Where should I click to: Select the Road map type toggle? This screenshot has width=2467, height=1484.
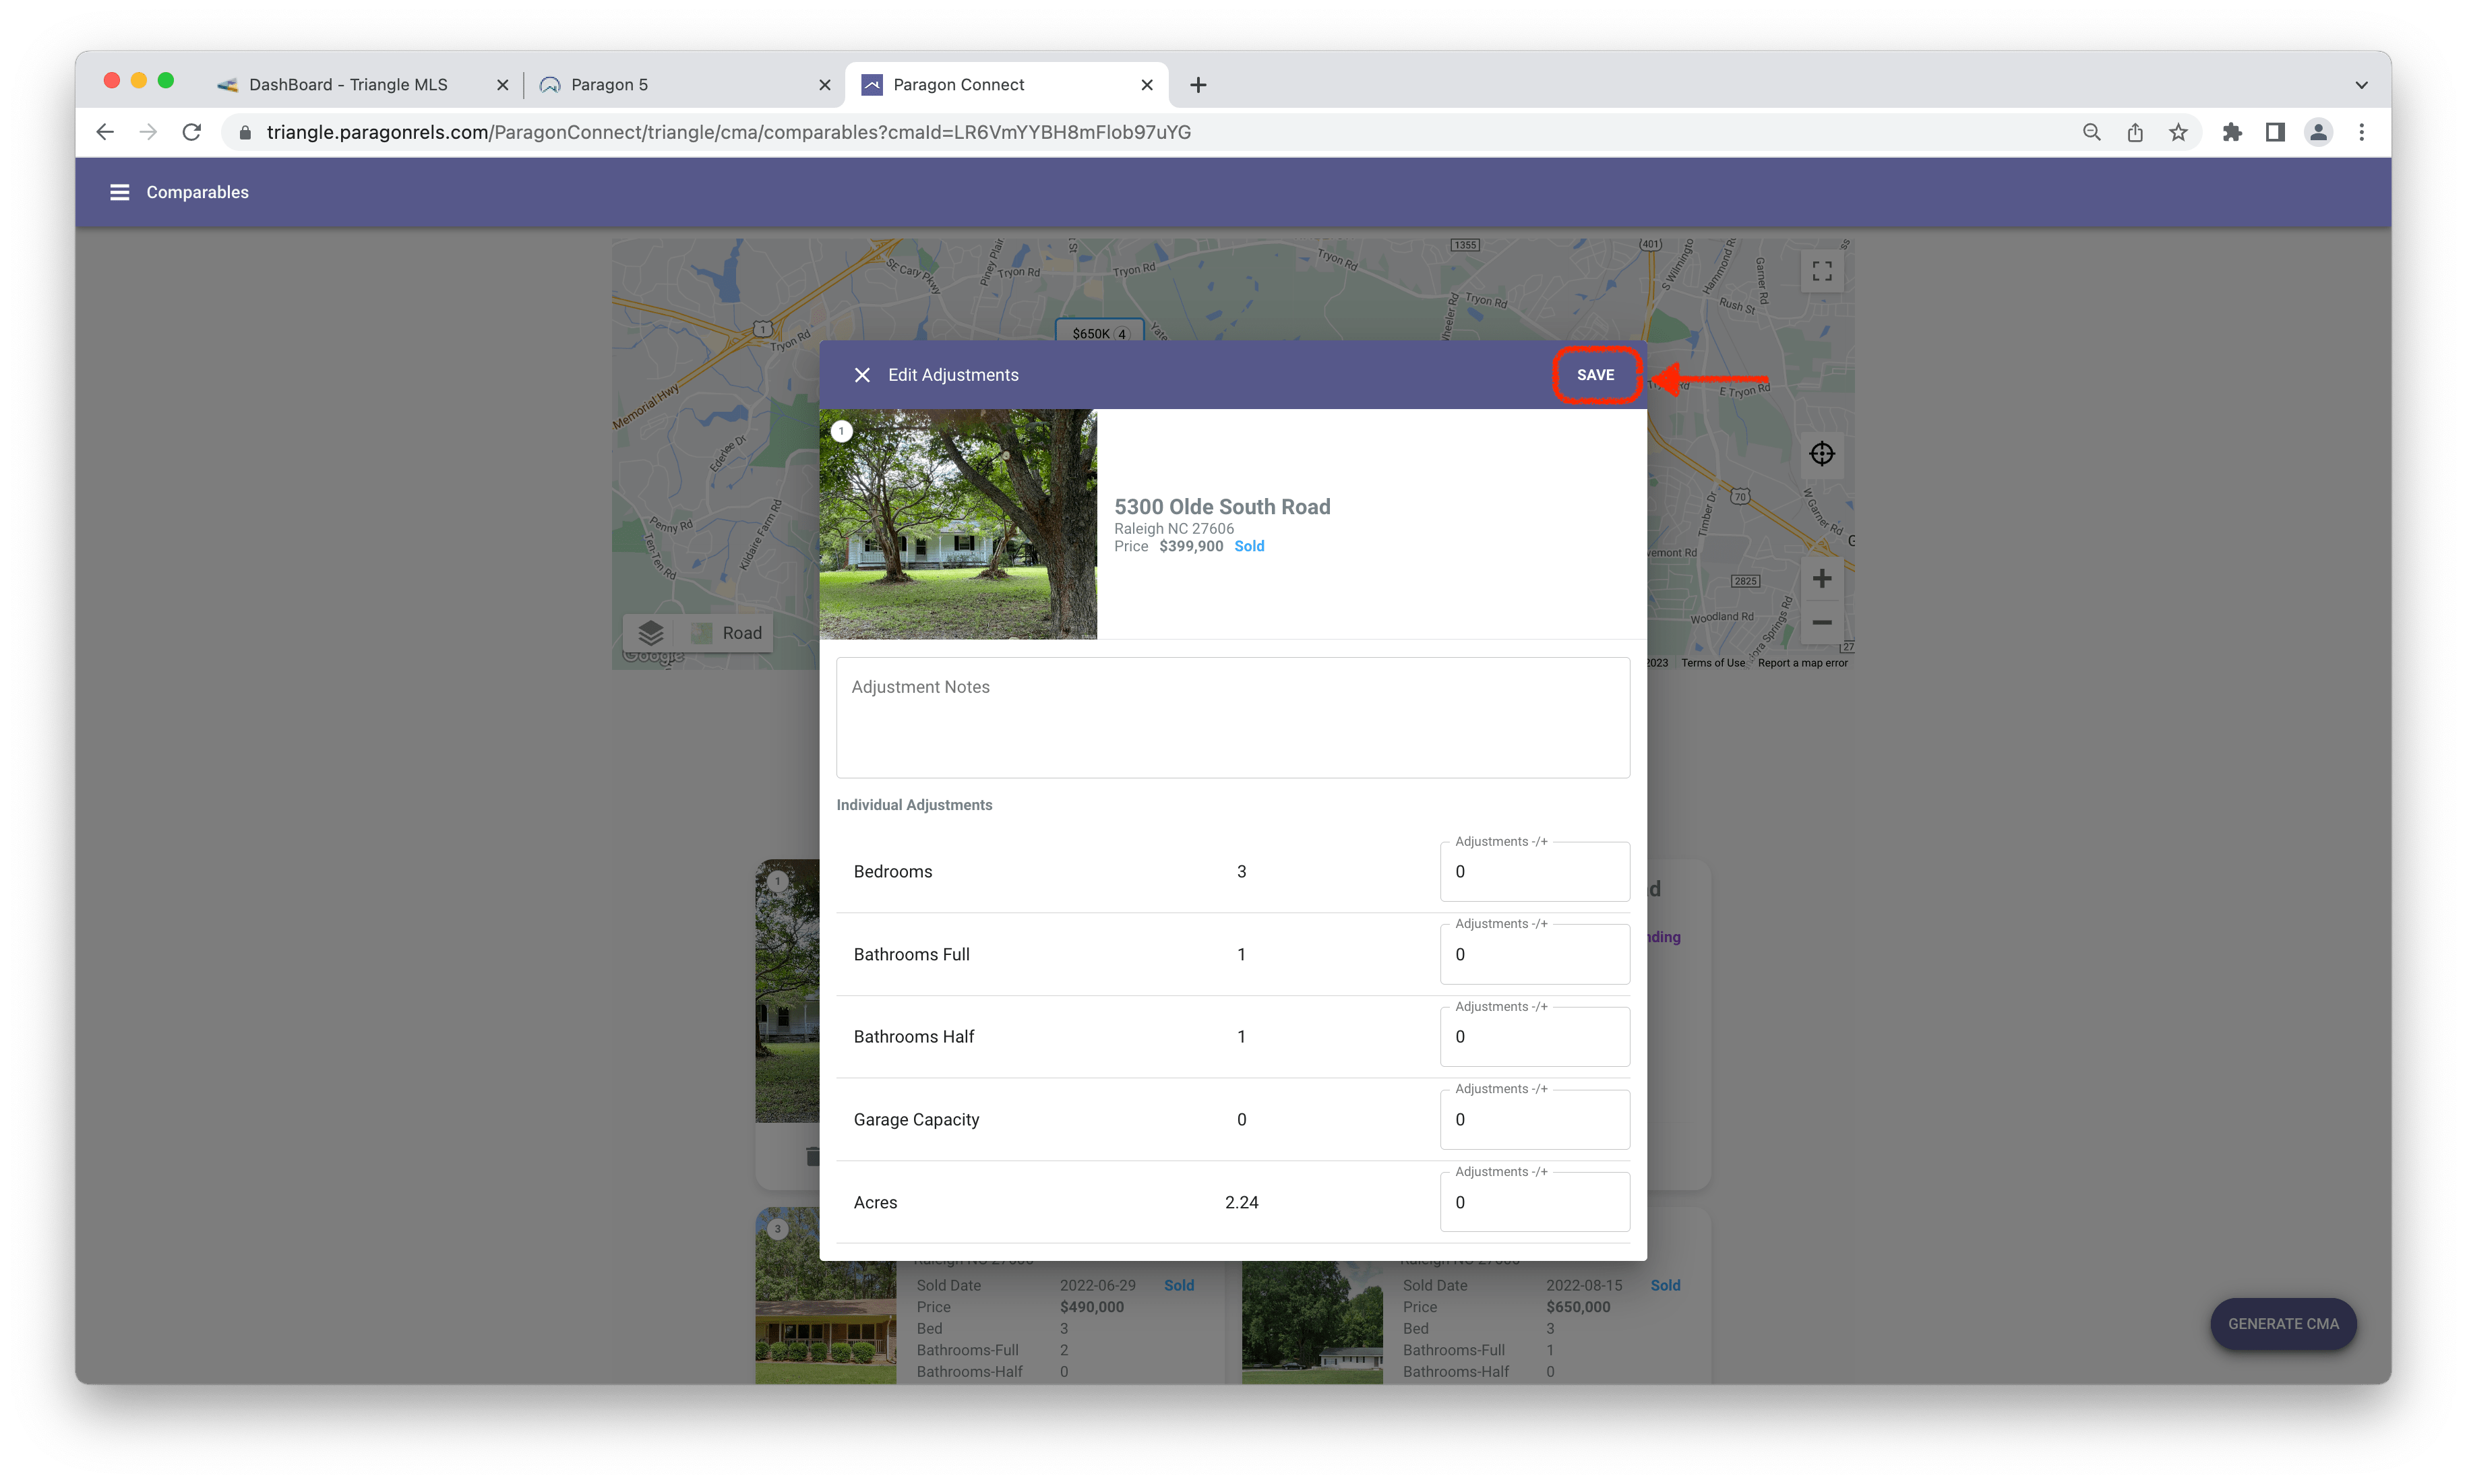pyautogui.click(x=729, y=633)
